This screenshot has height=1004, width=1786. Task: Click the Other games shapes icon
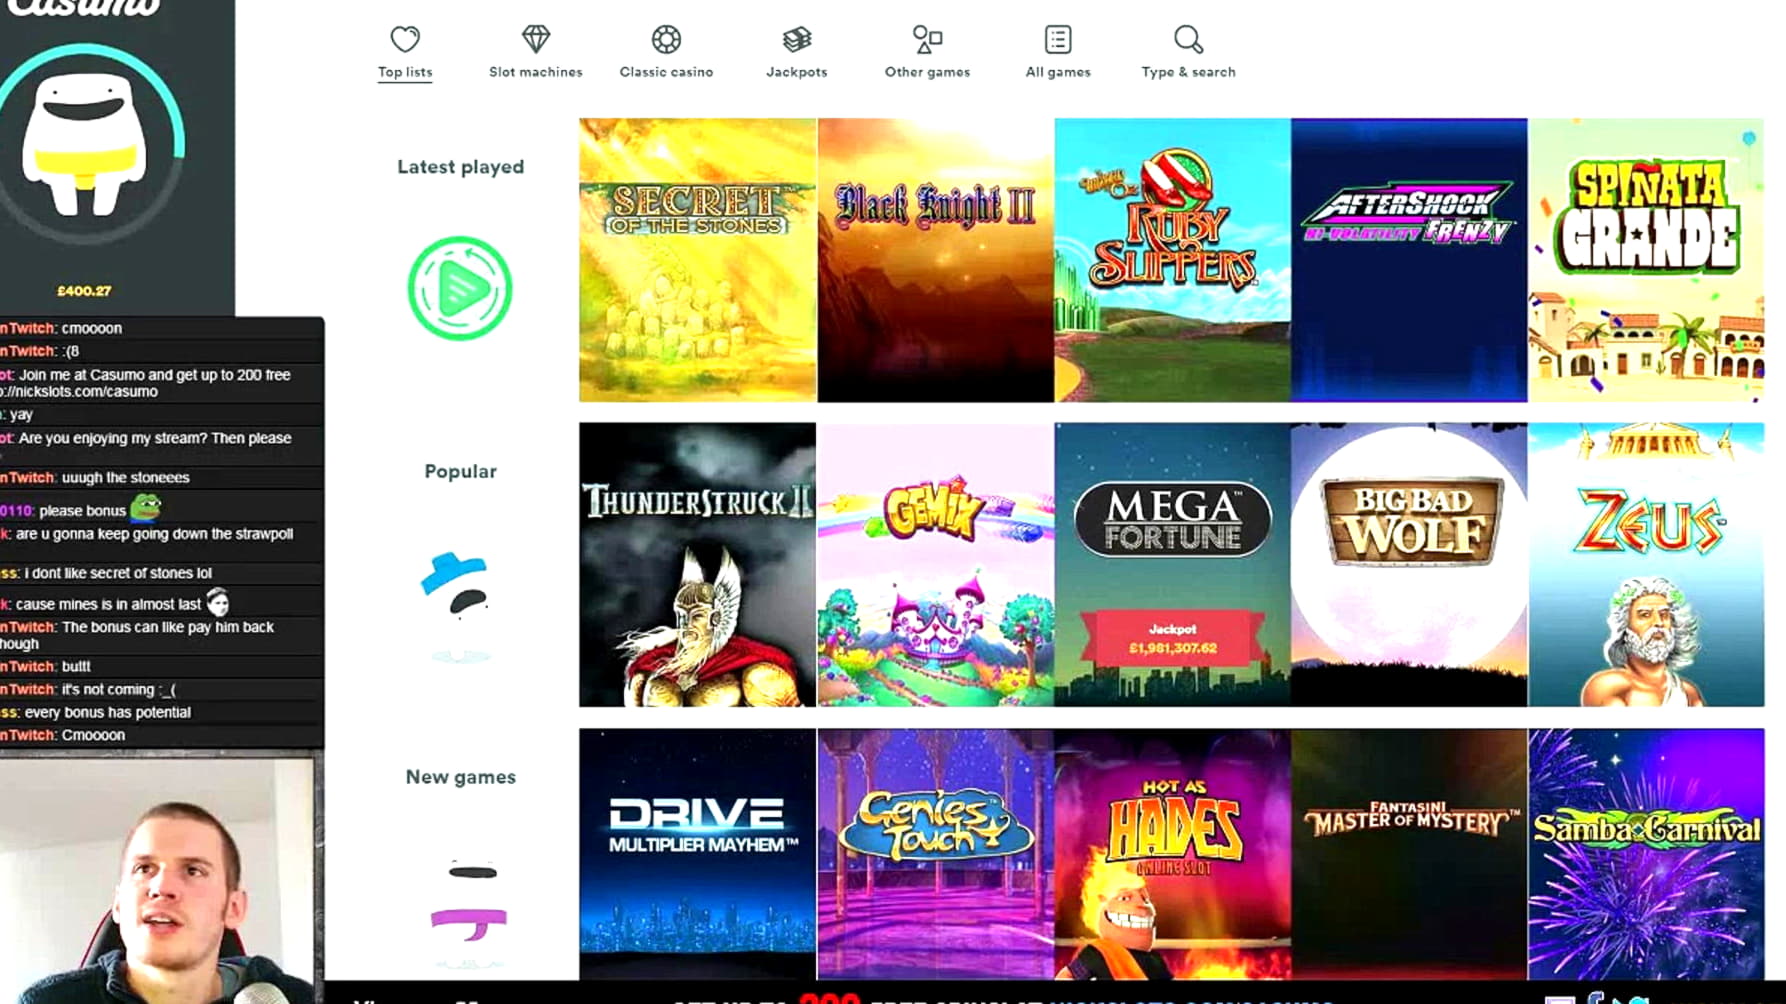(927, 39)
